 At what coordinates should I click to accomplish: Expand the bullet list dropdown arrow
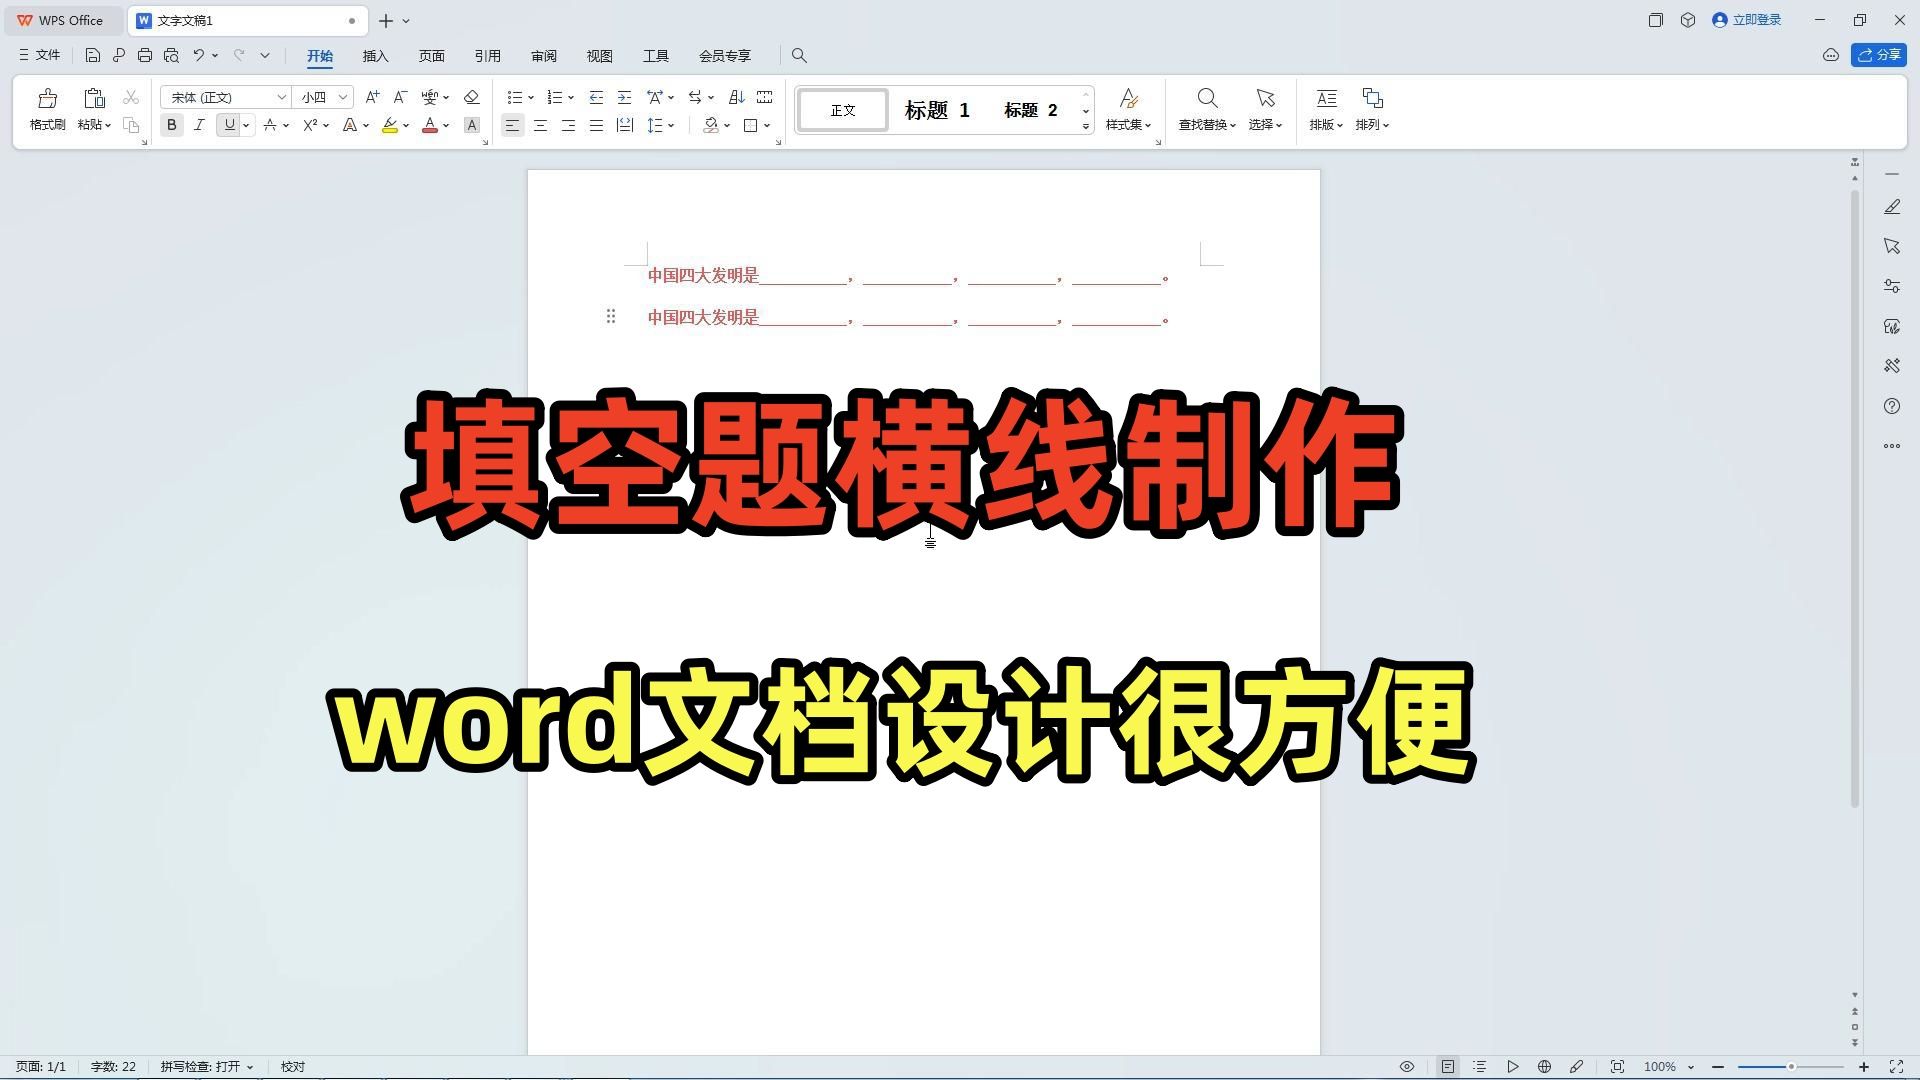click(x=531, y=98)
